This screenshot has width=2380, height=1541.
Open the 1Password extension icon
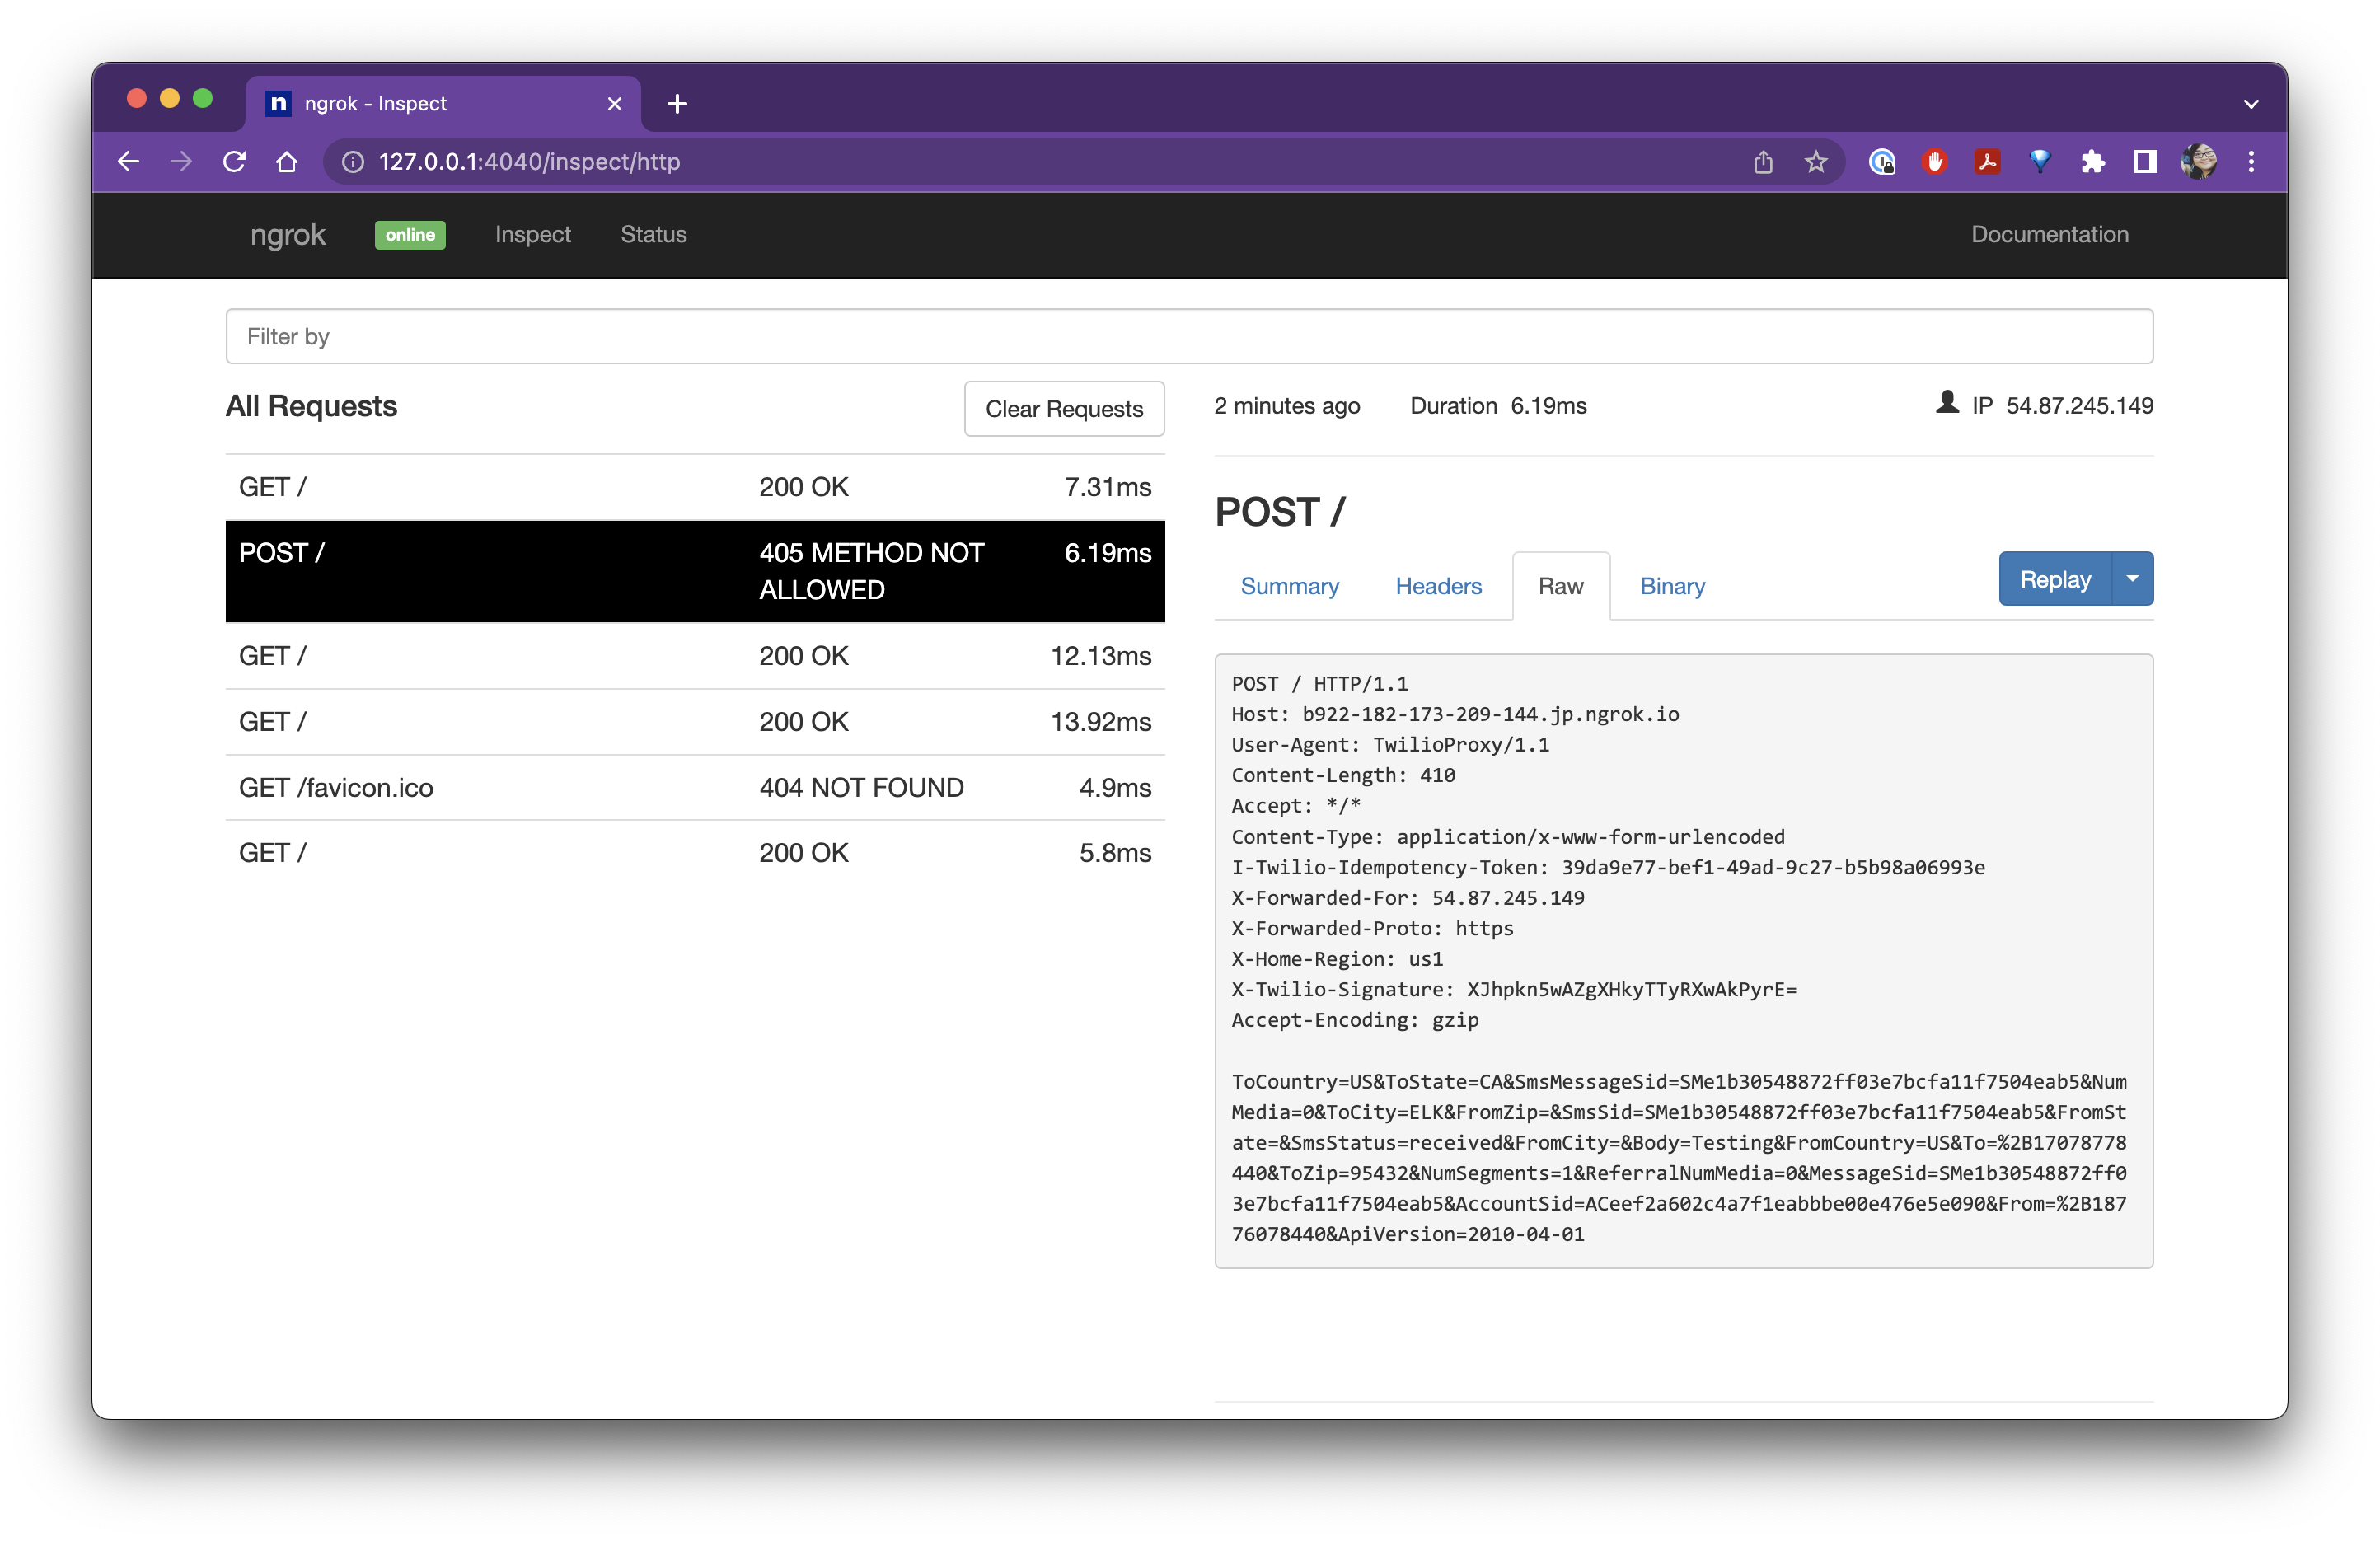pos(1883,161)
